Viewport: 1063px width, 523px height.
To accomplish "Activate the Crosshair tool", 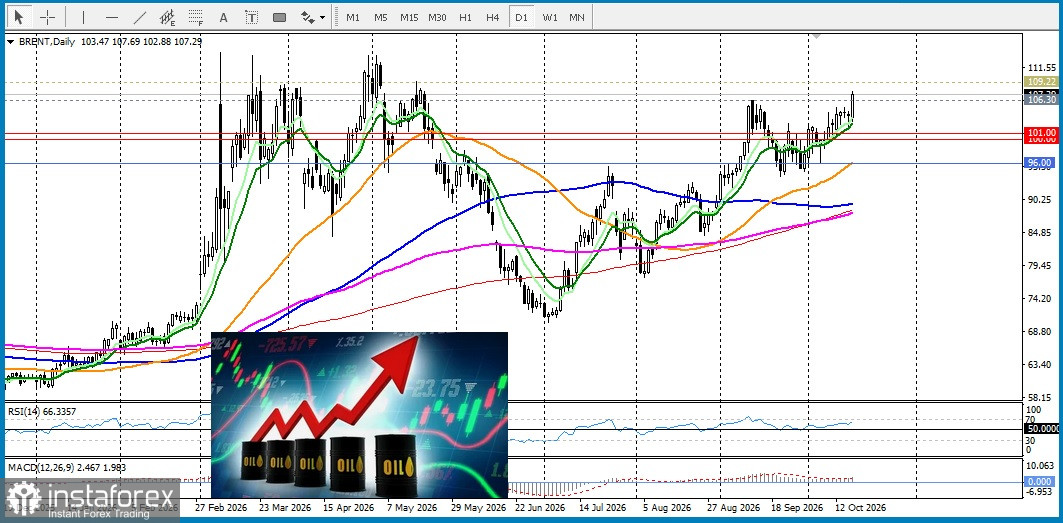I will pos(47,17).
